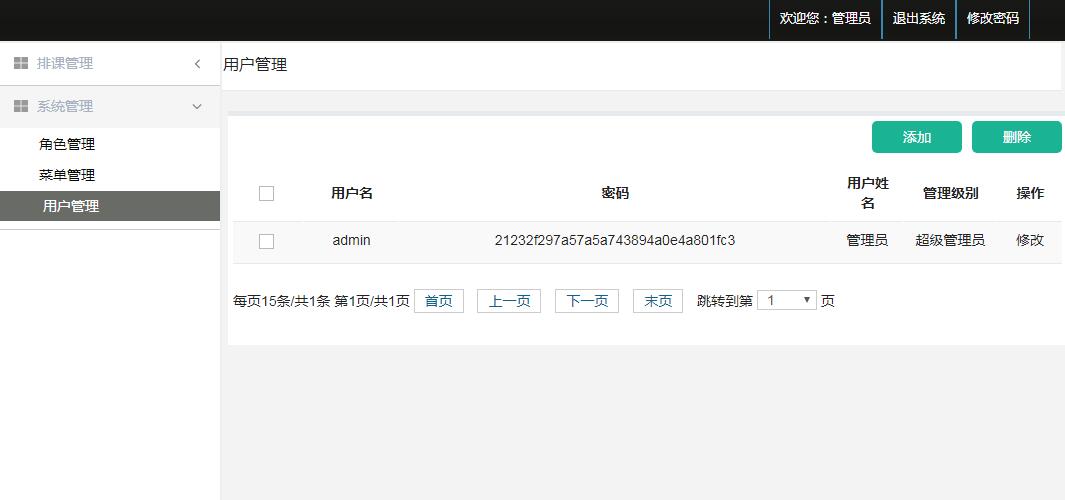Click the 用户管理 page title

(x=255, y=65)
